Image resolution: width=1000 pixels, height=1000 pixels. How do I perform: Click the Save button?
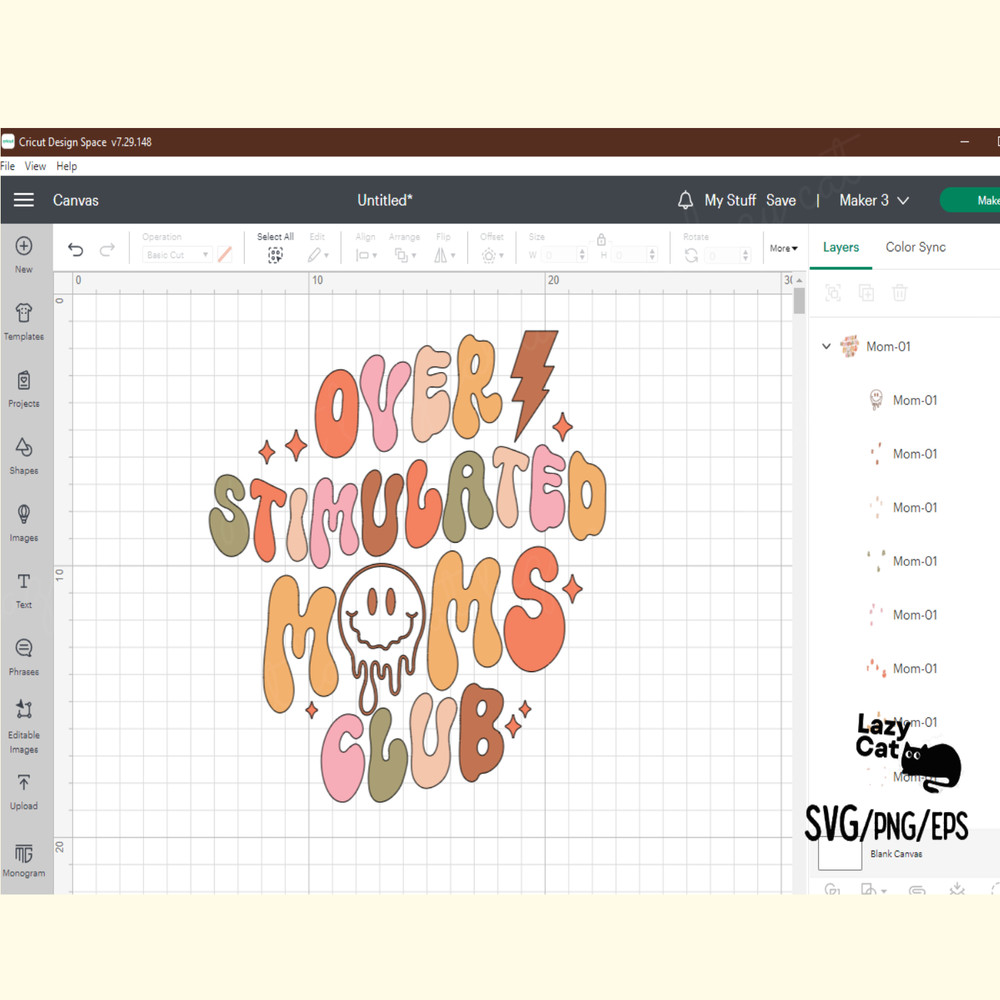coord(781,200)
